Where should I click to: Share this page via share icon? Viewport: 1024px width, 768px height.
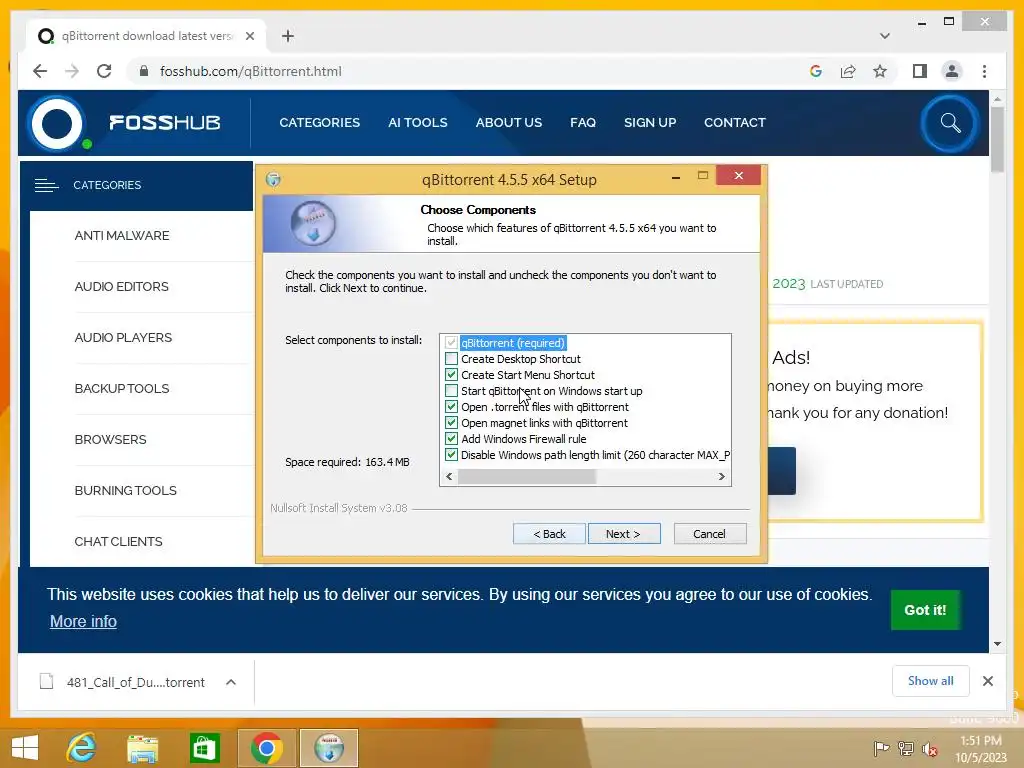point(848,71)
